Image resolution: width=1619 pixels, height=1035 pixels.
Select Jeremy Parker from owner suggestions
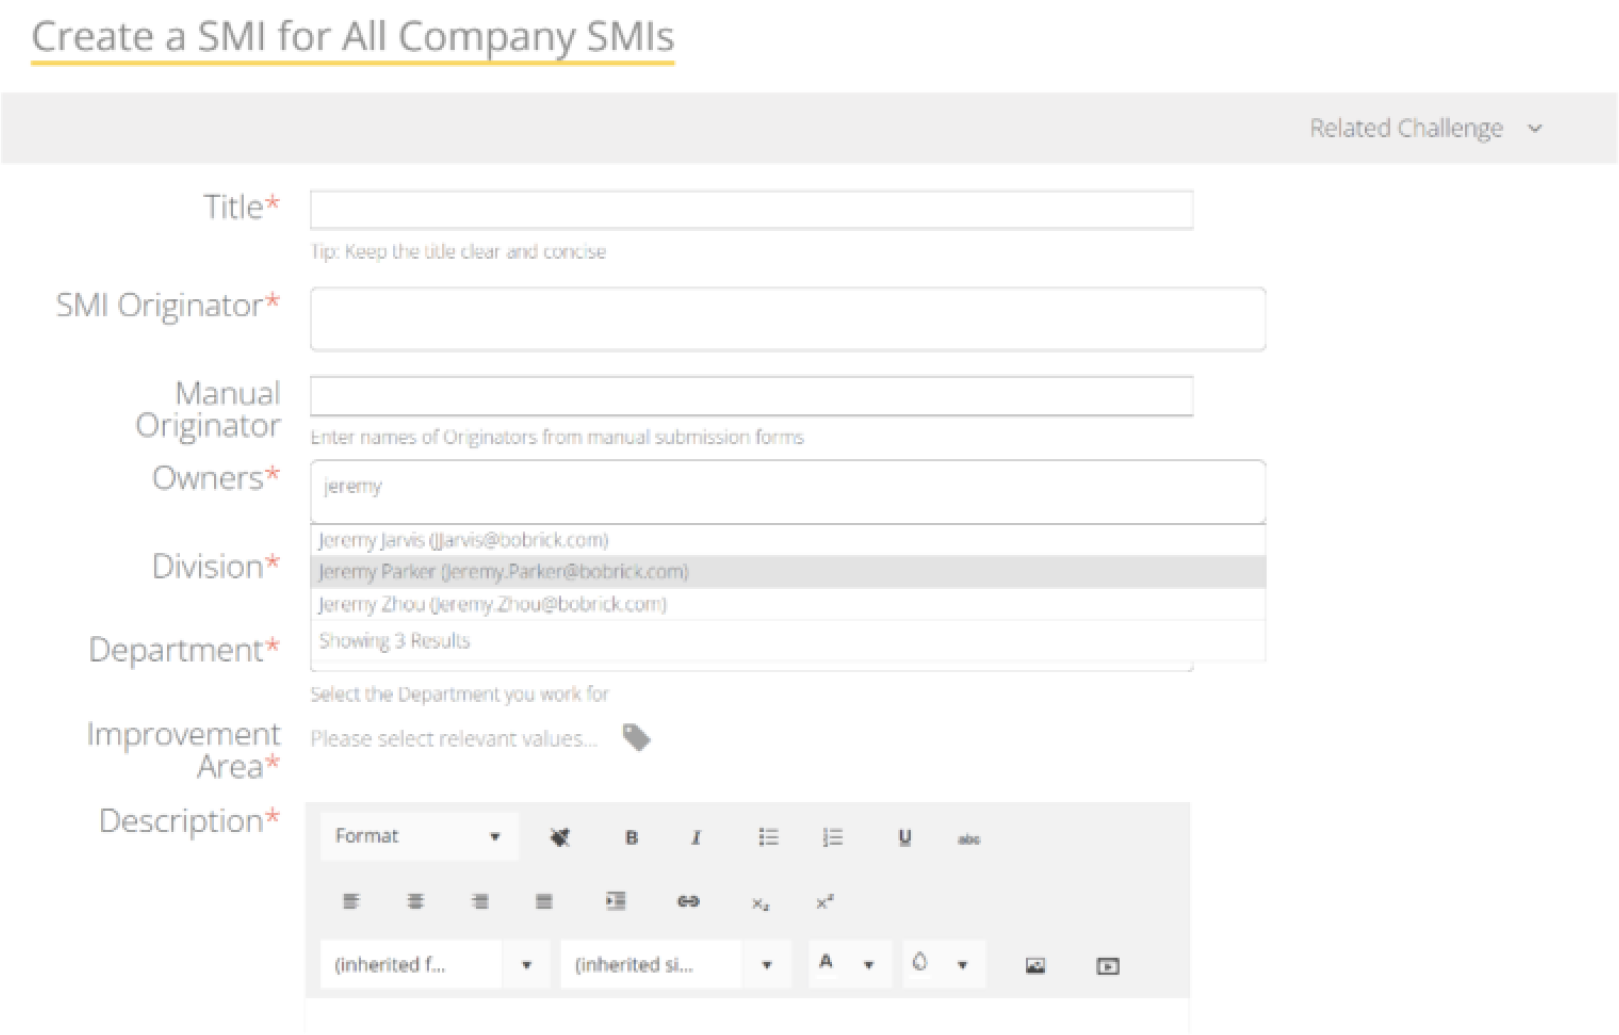503,572
